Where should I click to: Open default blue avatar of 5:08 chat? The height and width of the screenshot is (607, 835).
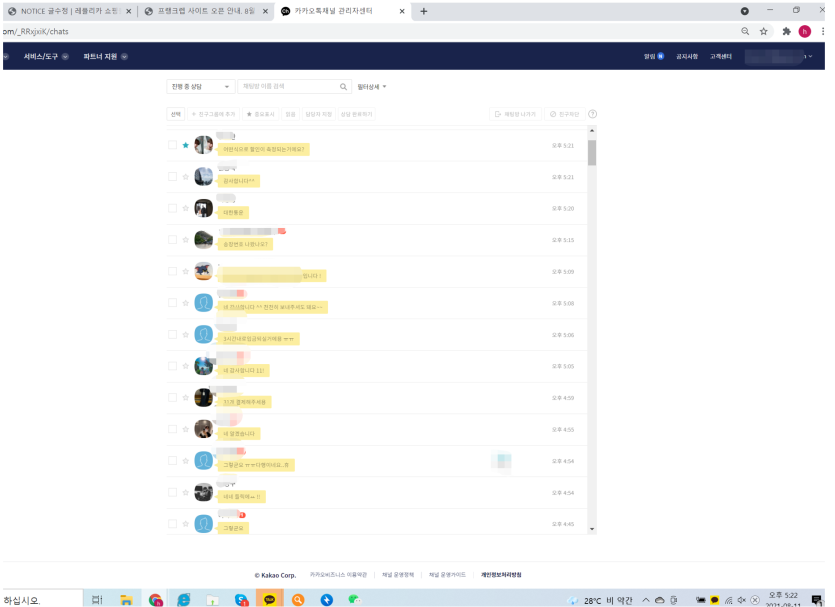(x=203, y=303)
